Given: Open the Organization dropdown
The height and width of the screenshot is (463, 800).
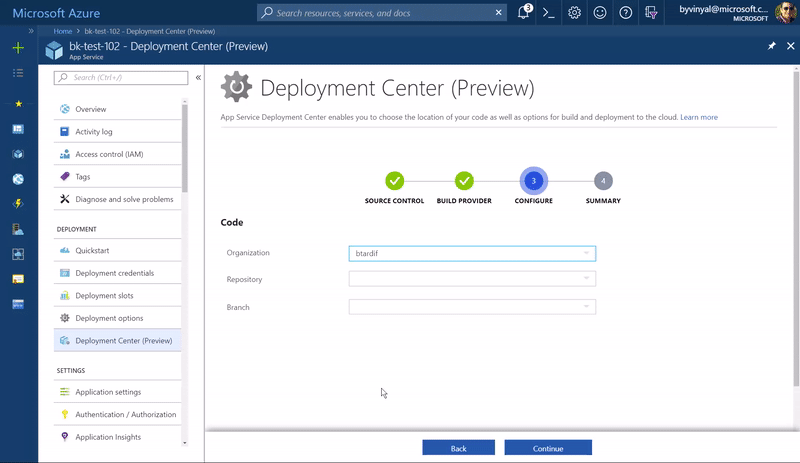Looking at the screenshot, I should point(472,253).
